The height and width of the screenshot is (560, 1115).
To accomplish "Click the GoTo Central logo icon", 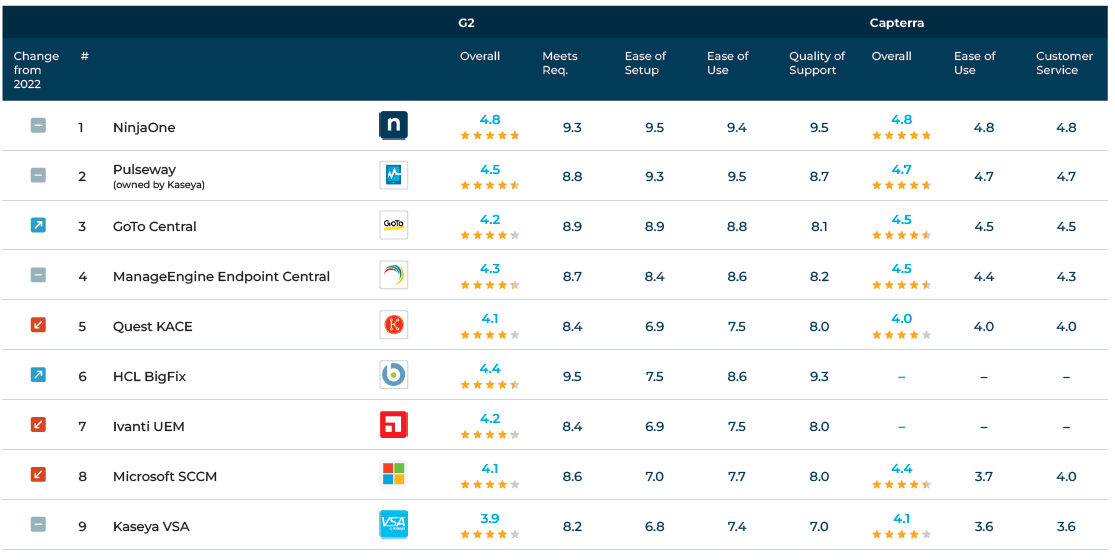I will coord(393,225).
